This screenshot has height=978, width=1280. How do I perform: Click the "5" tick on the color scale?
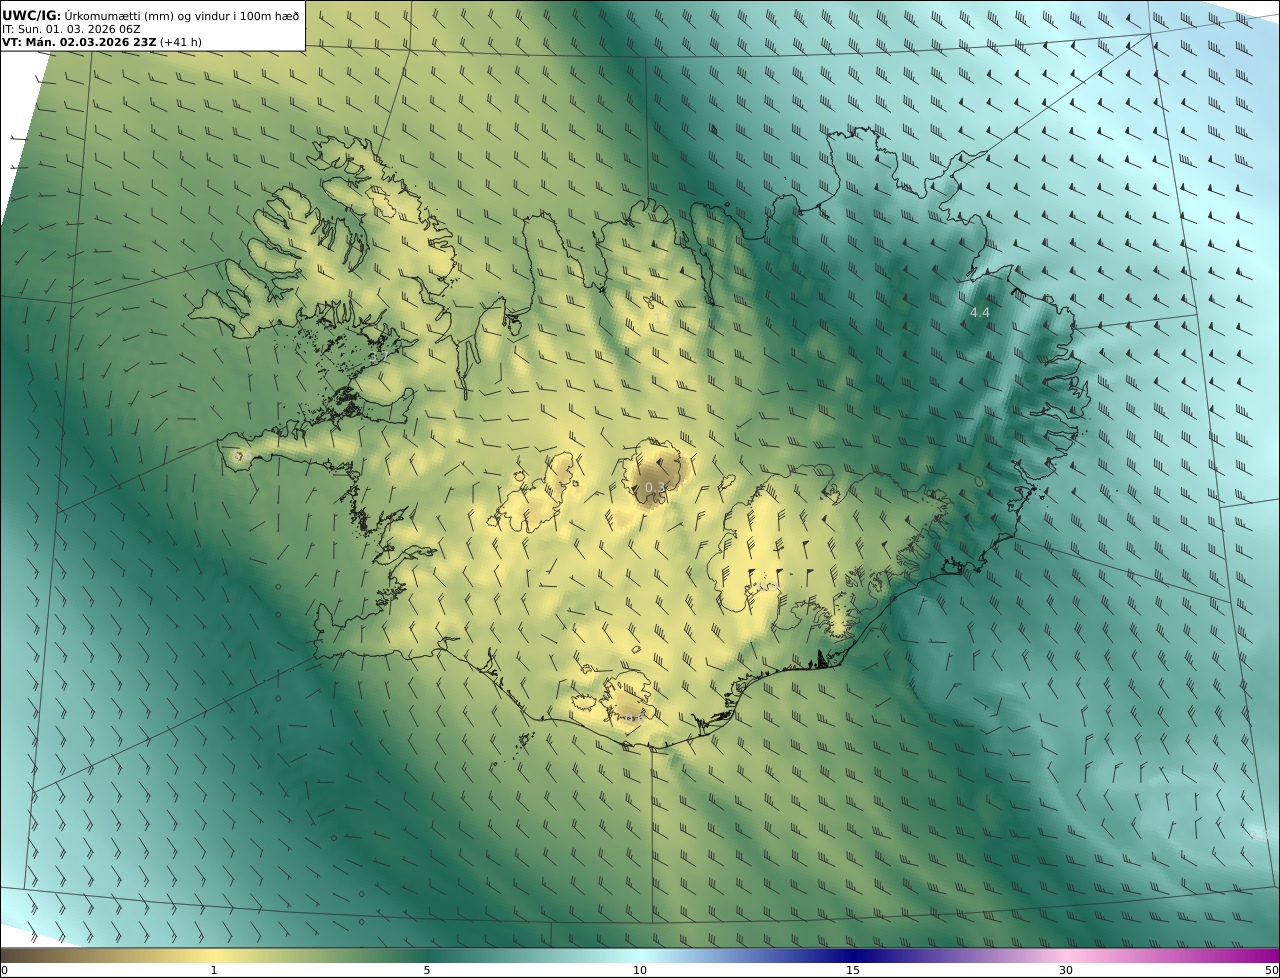coord(427,970)
